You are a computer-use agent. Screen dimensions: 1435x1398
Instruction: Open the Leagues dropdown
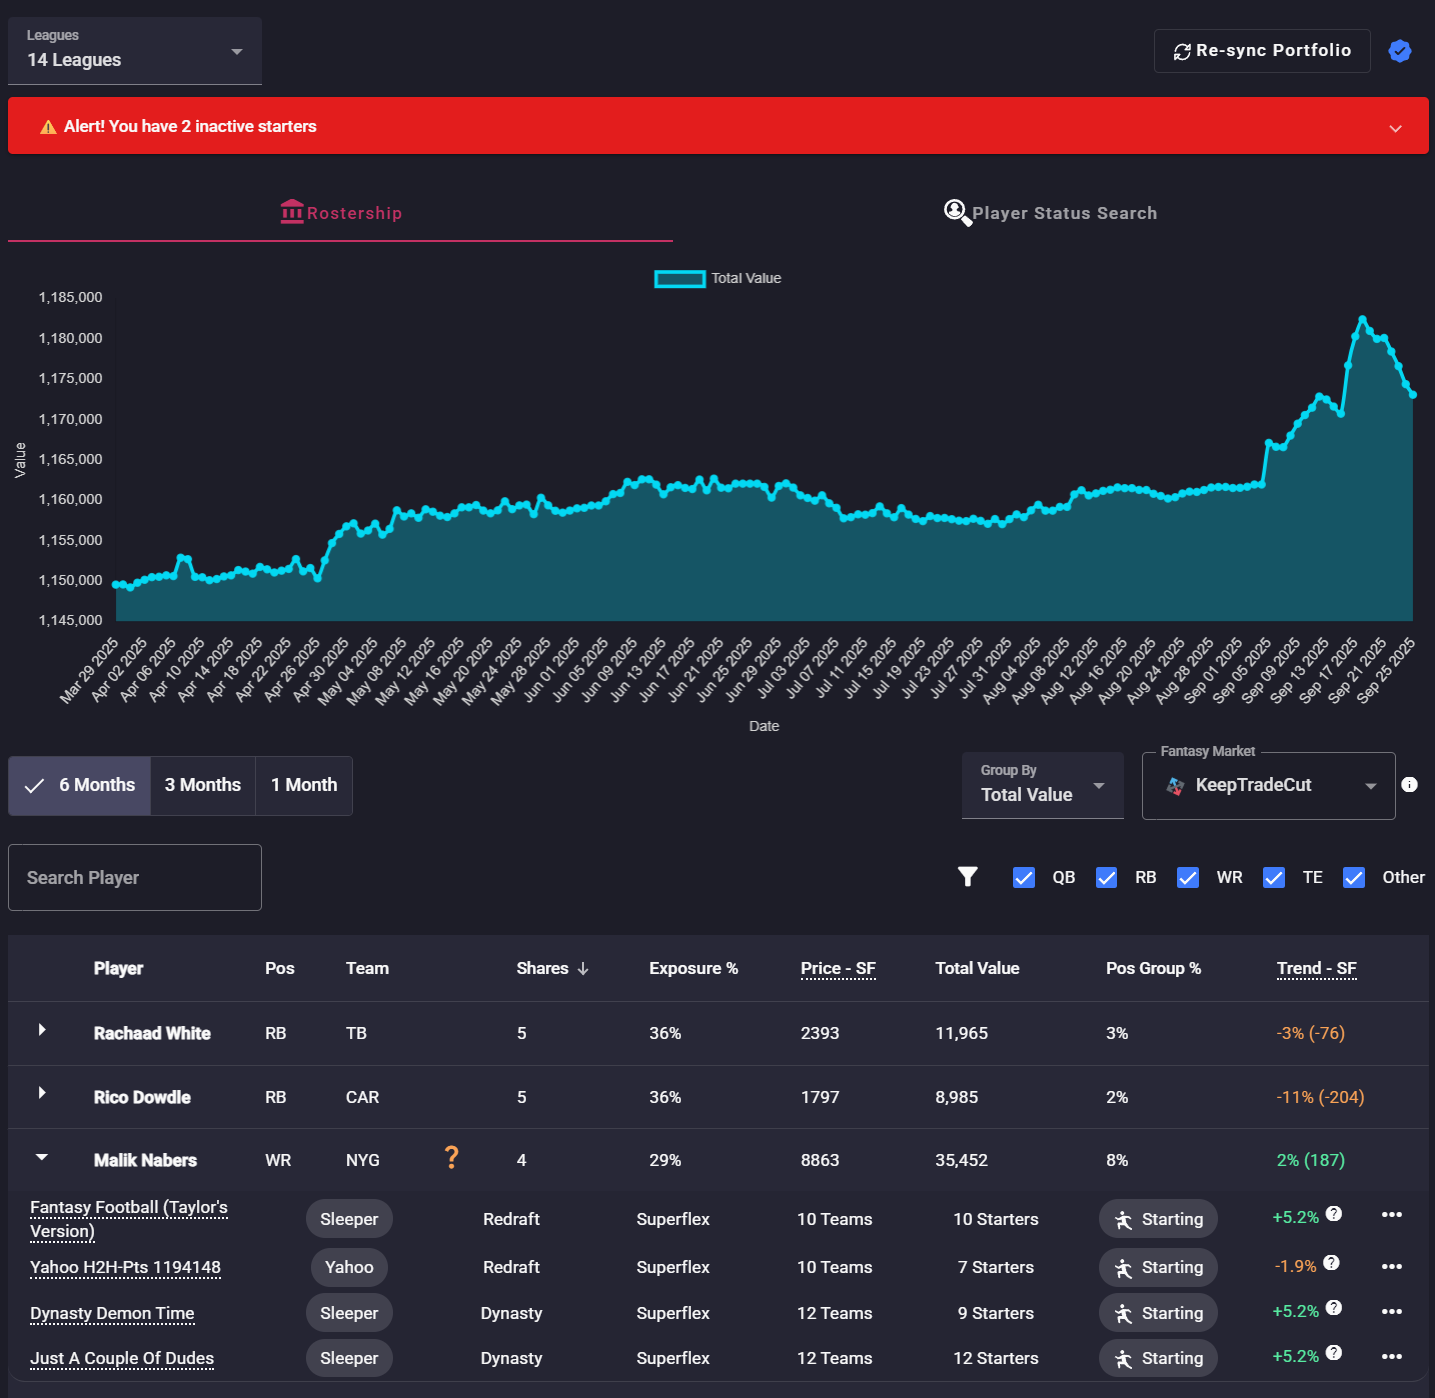point(135,51)
